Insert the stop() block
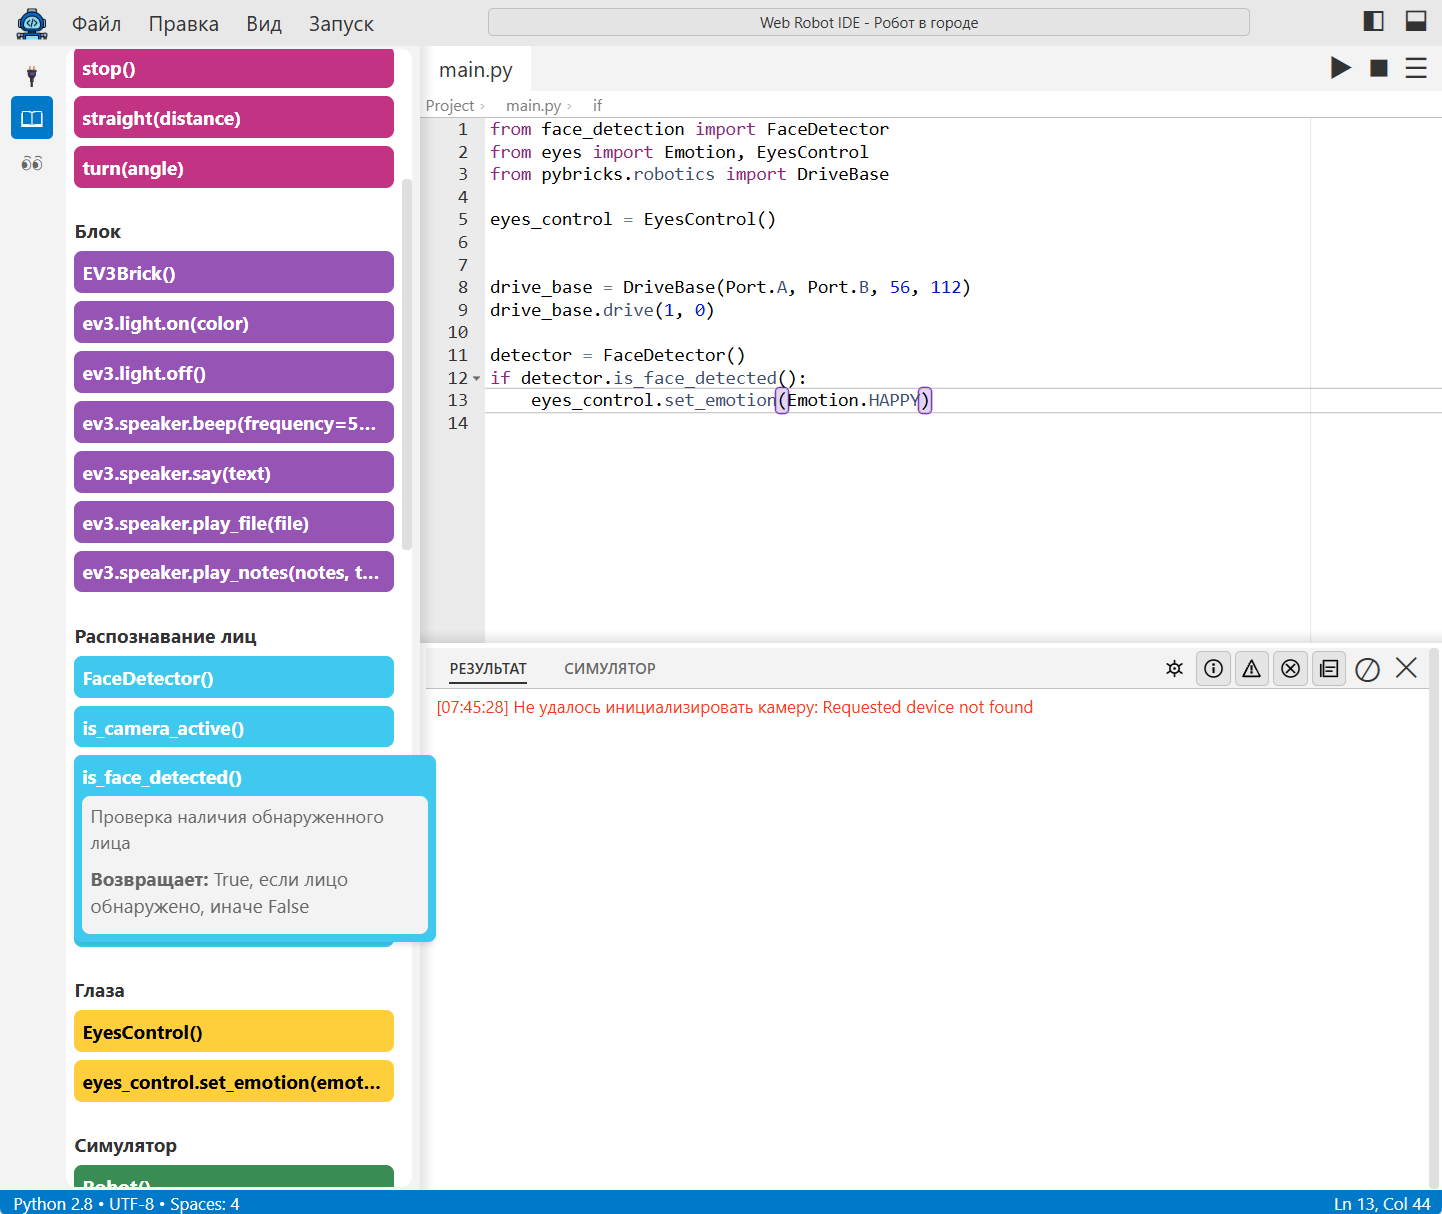 pos(234,68)
